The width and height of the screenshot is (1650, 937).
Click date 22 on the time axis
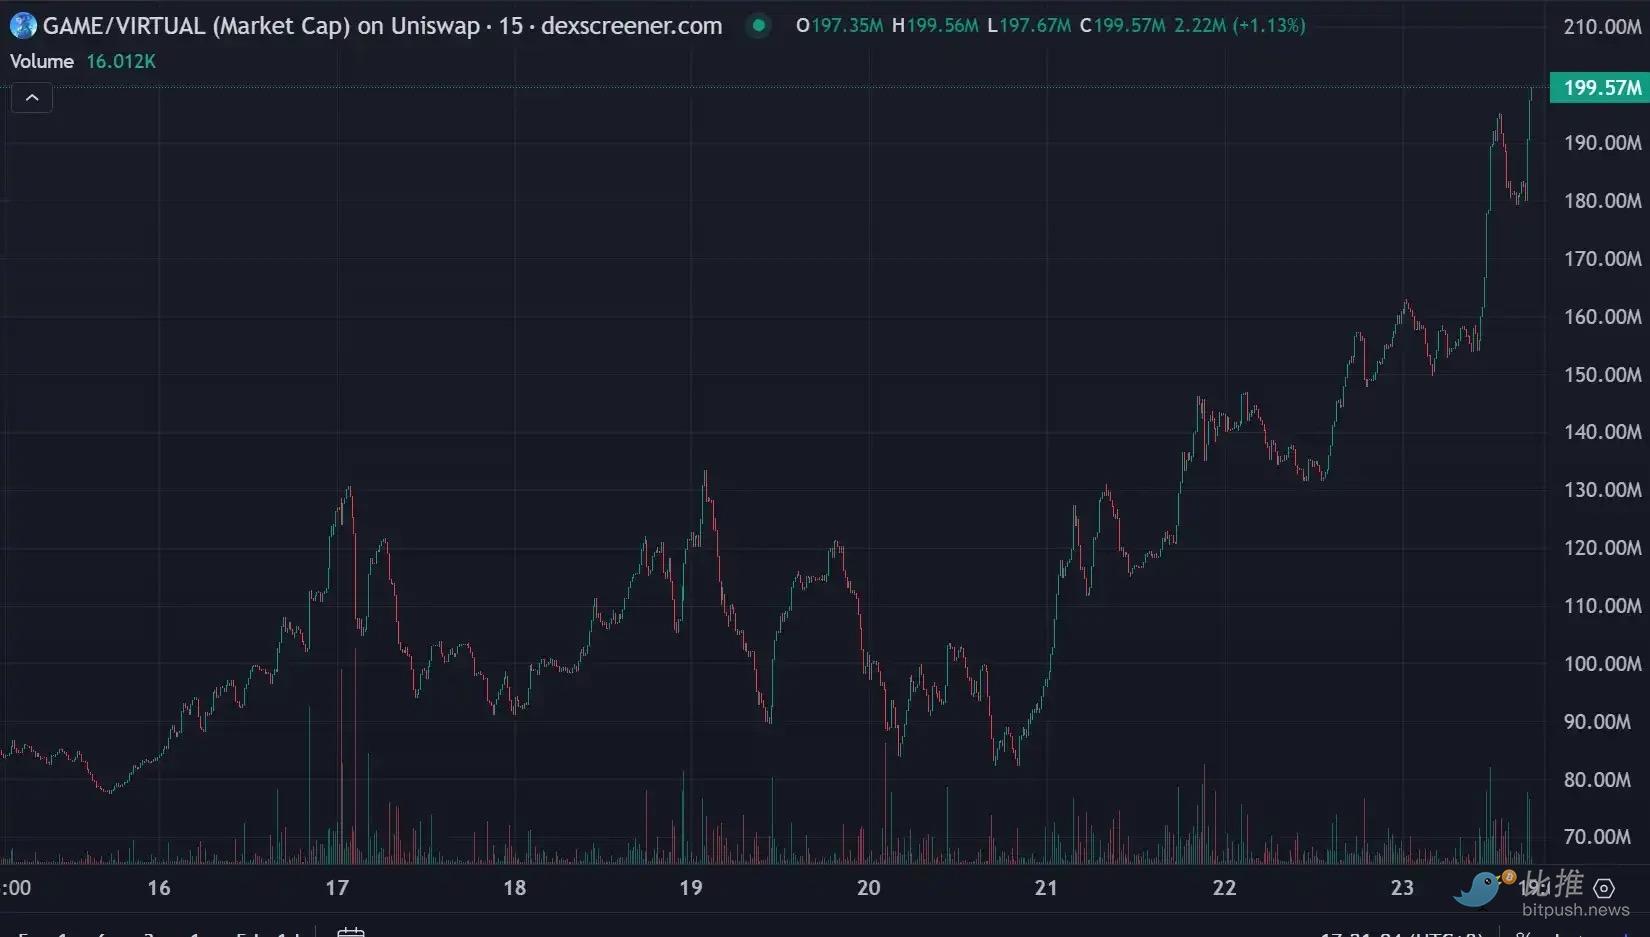tap(1224, 888)
